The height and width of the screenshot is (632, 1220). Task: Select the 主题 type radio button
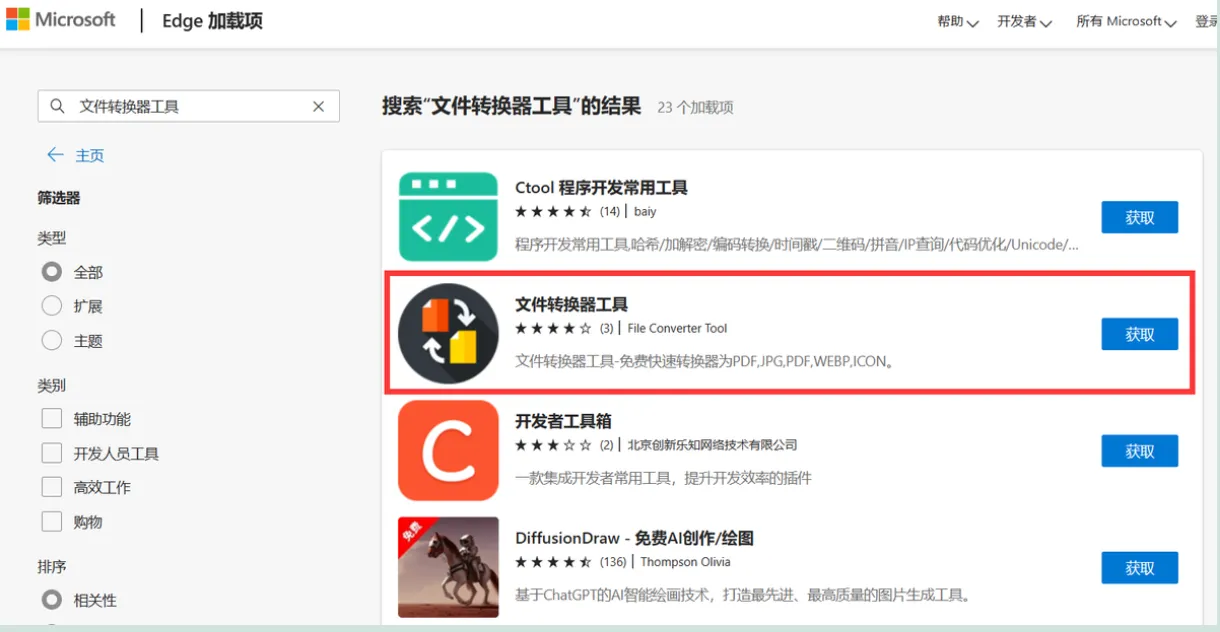52,341
